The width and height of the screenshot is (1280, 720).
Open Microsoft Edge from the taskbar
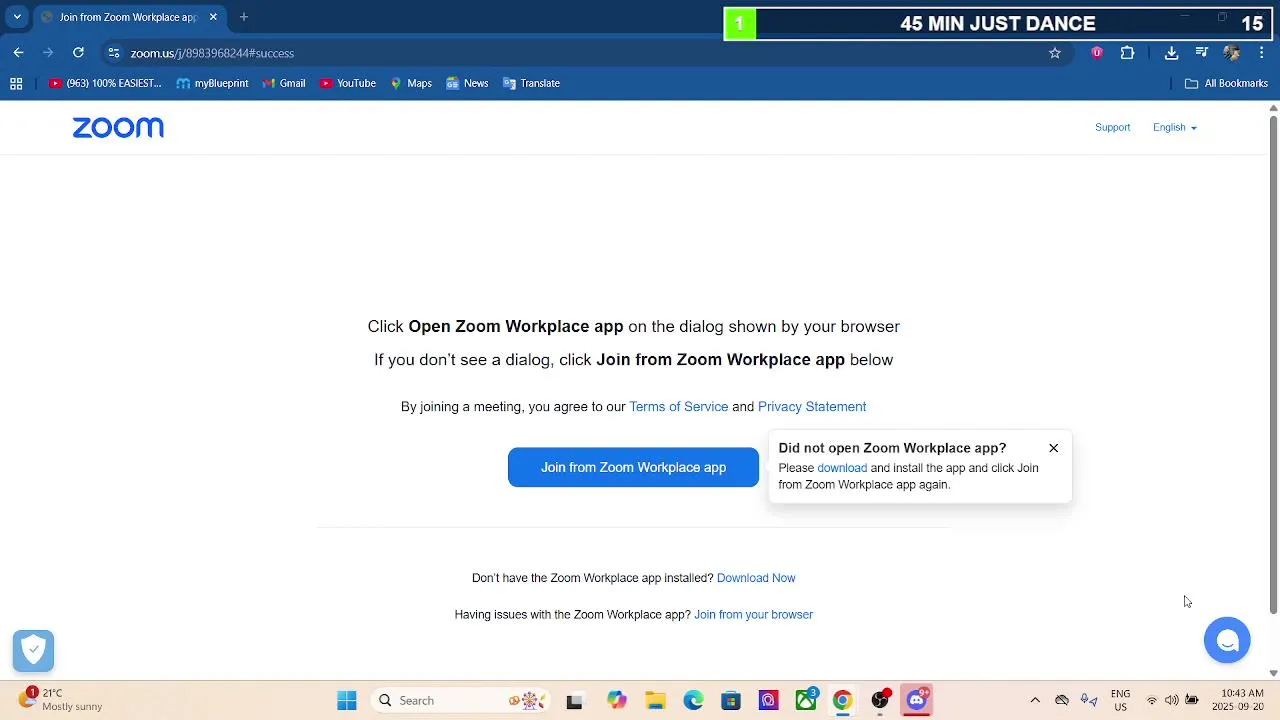click(693, 700)
